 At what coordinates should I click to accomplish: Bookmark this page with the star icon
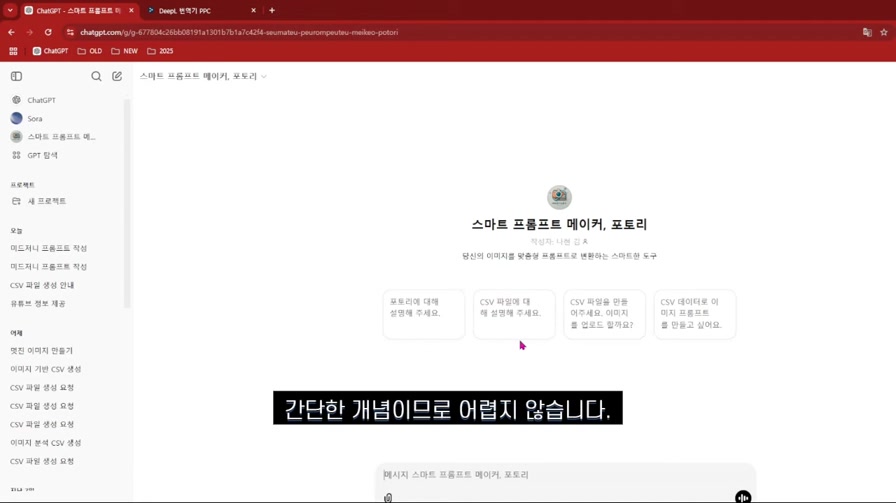884,33
